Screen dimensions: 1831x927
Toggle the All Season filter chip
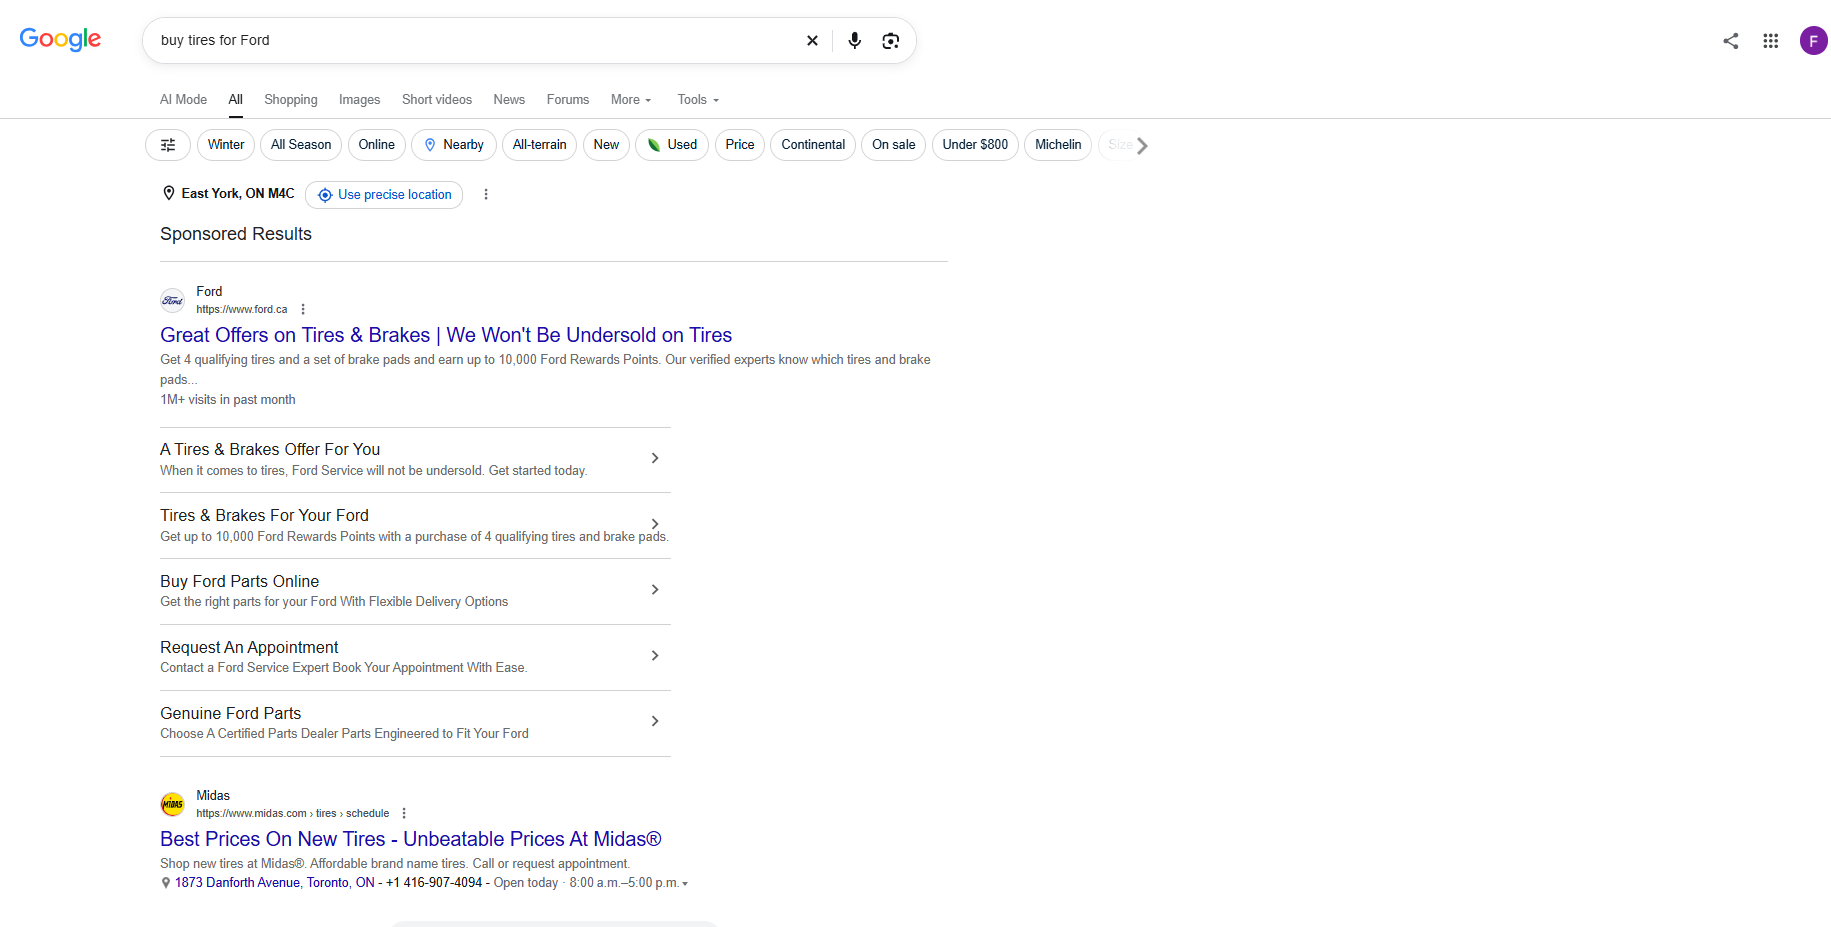(301, 145)
